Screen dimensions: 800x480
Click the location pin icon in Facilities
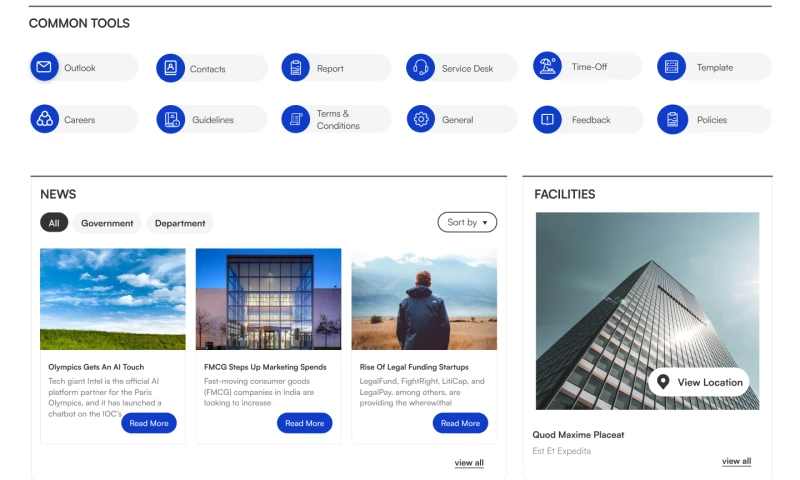pos(663,382)
